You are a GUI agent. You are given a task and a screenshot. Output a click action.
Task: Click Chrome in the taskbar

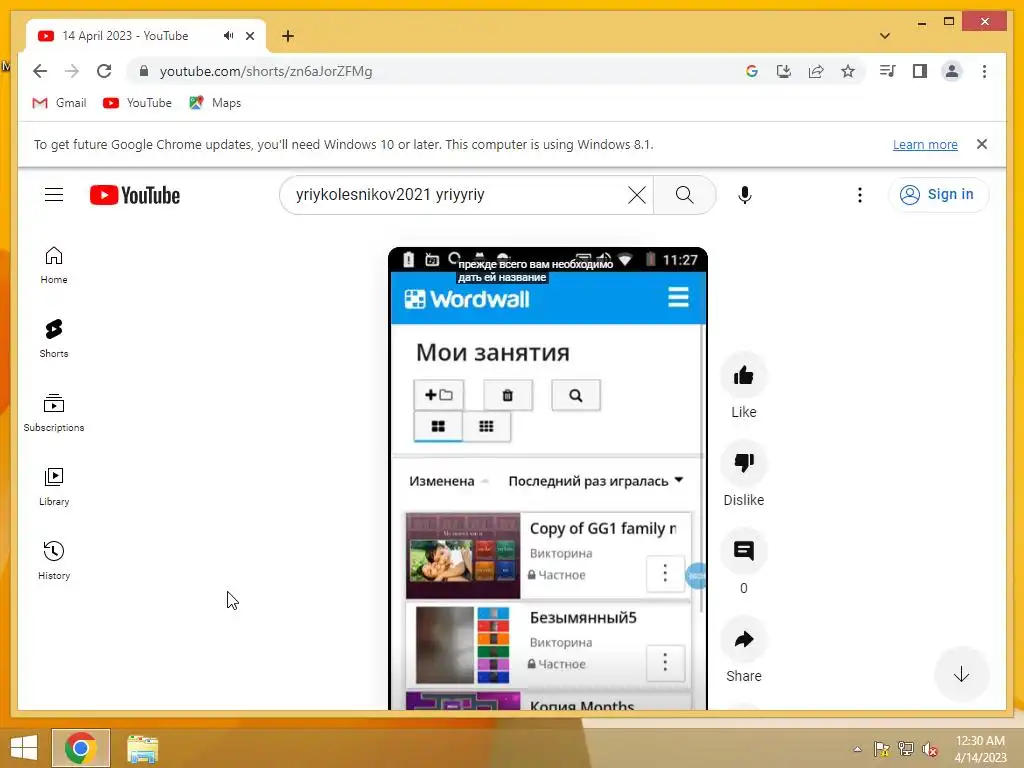tap(81, 748)
